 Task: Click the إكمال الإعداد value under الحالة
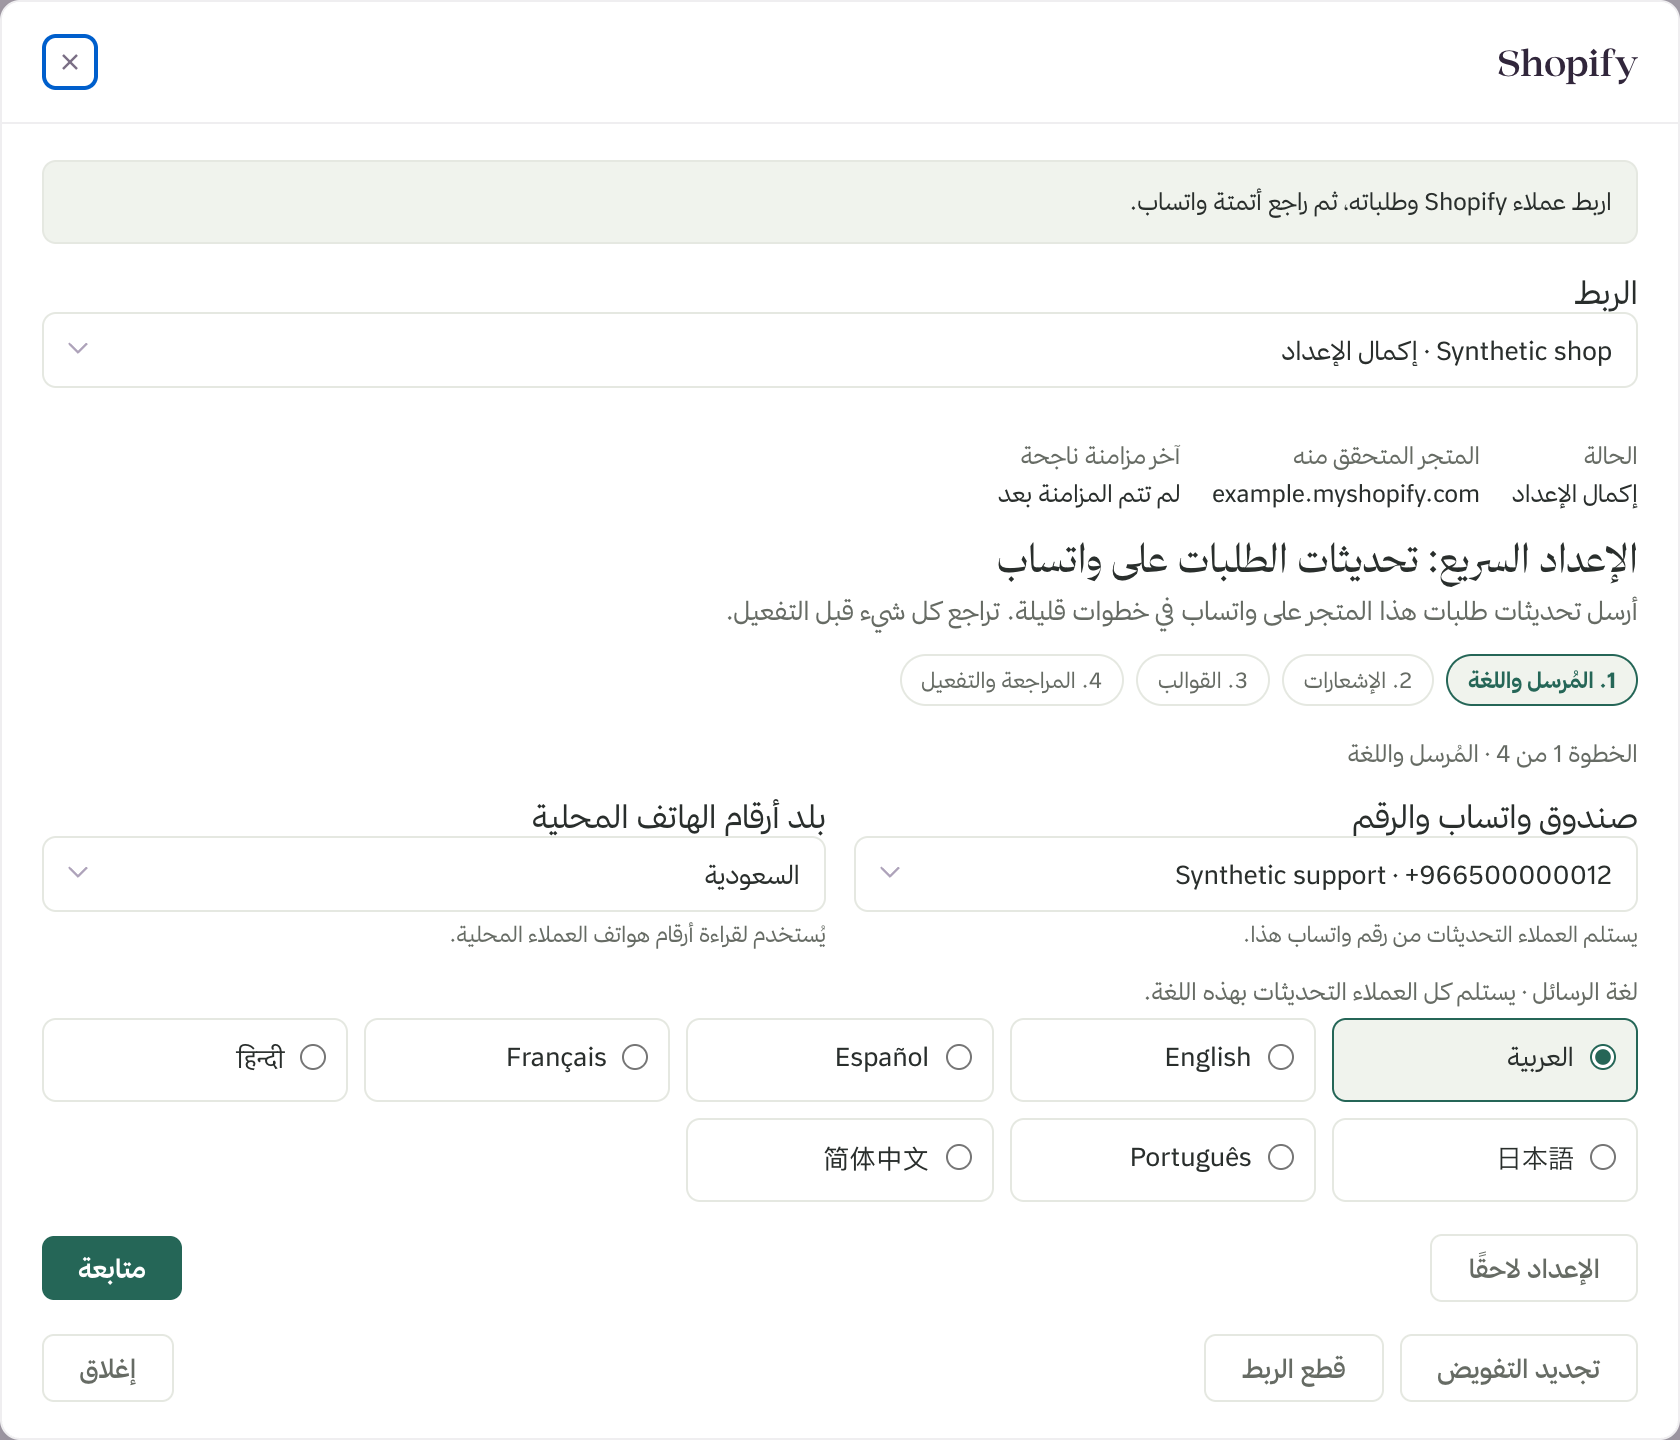pyautogui.click(x=1574, y=494)
